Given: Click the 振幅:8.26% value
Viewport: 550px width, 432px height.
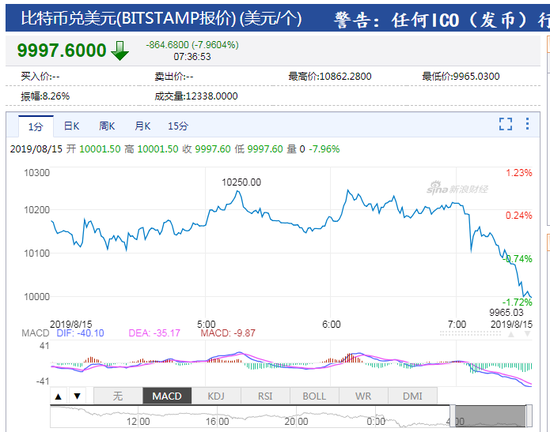Looking at the screenshot, I should 45,96.
